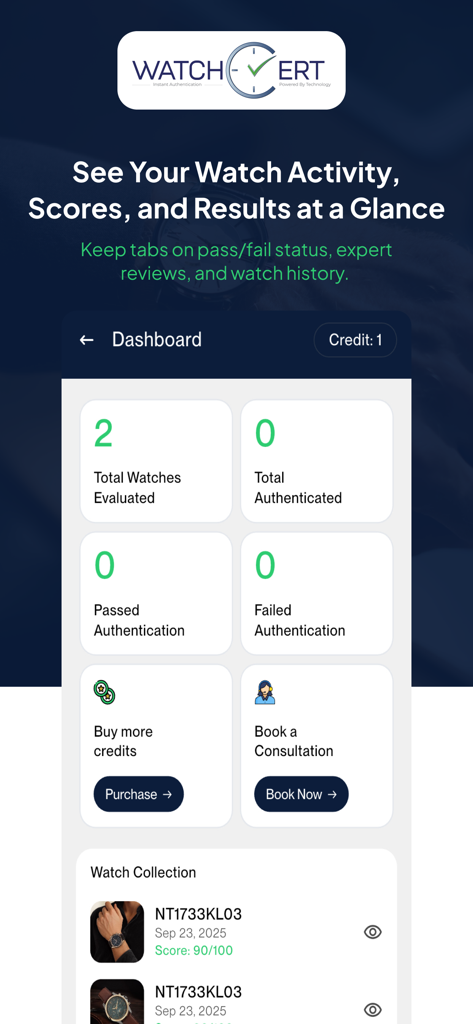Viewport: 473px width, 1024px height.
Task: Click the credits coin icon
Action: click(105, 692)
